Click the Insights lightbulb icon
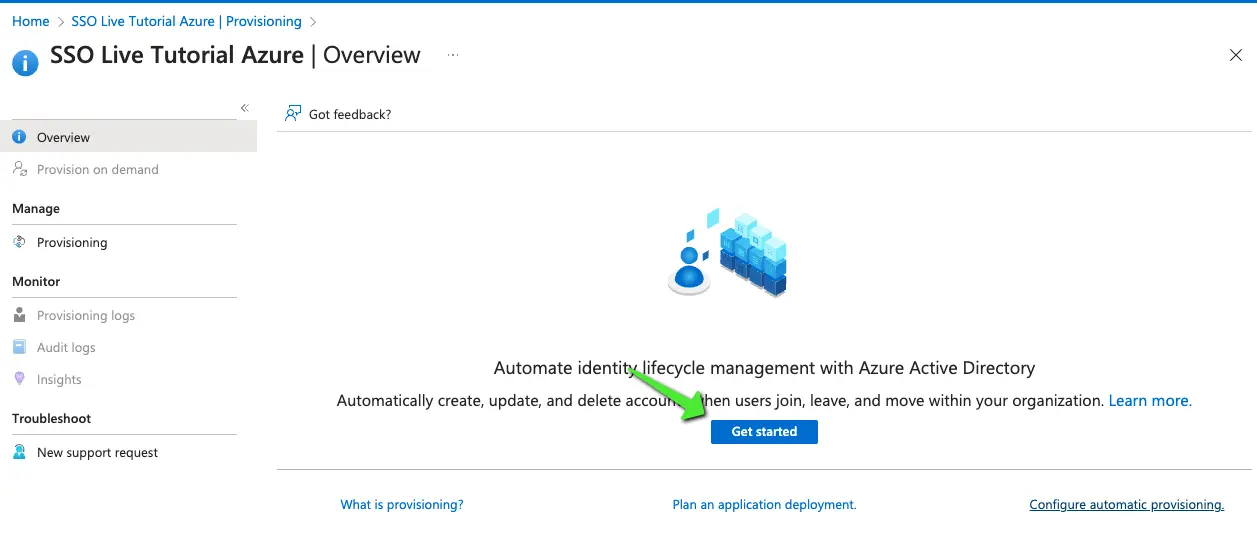1257x552 pixels. tap(19, 379)
